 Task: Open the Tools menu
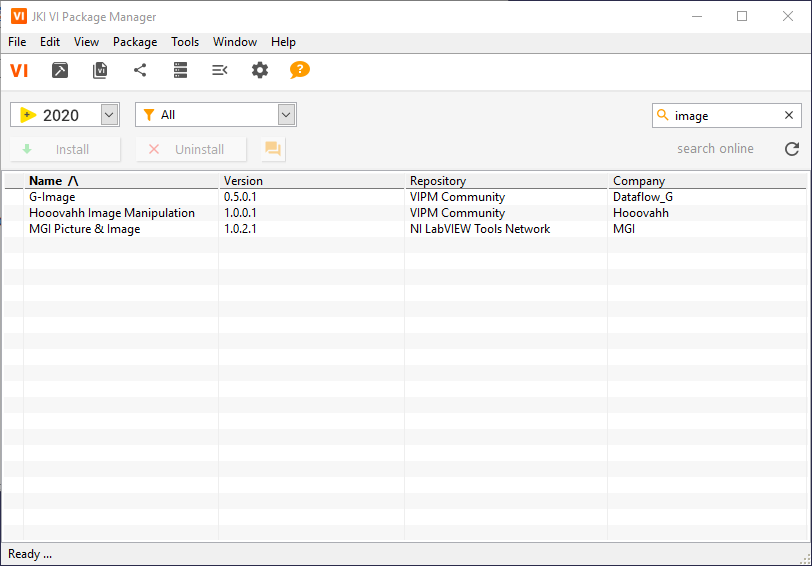(x=185, y=42)
